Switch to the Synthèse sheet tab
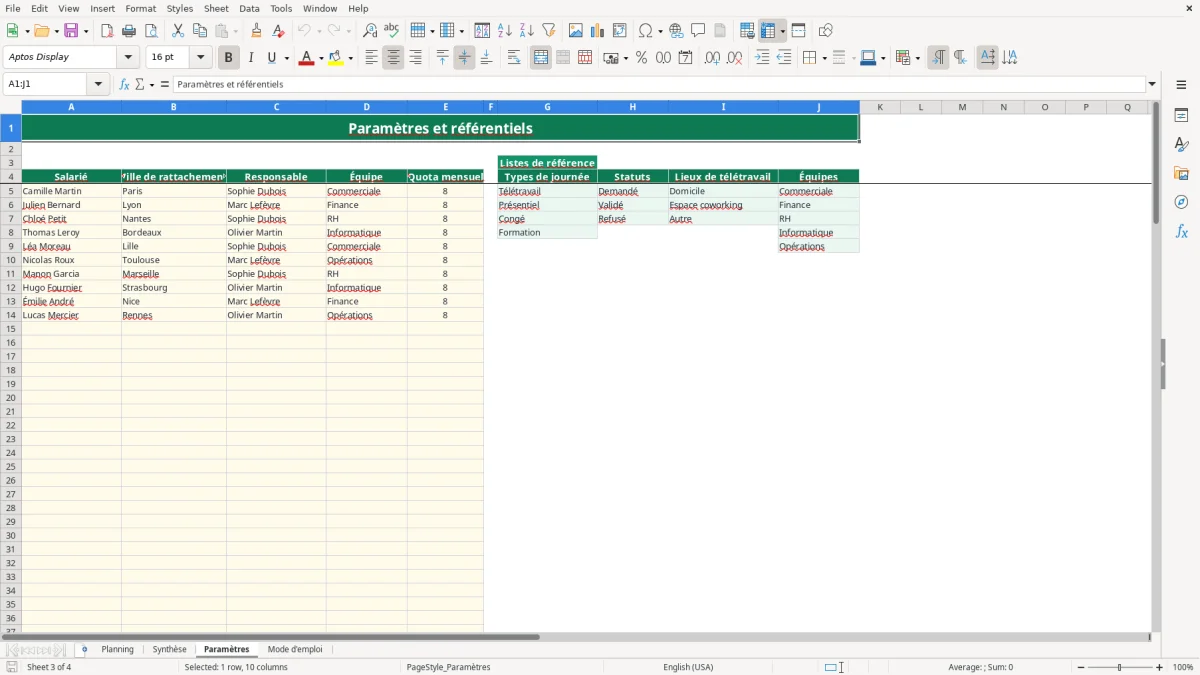 point(169,649)
